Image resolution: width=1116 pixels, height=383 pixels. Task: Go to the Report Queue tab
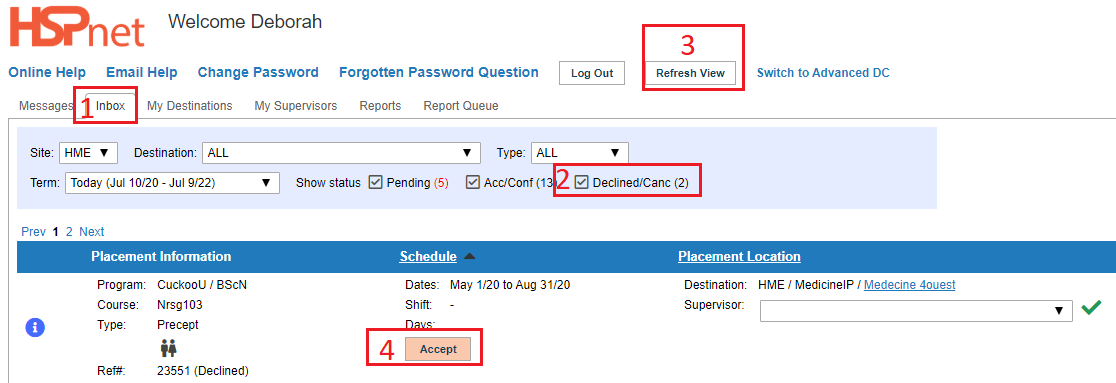(x=460, y=106)
